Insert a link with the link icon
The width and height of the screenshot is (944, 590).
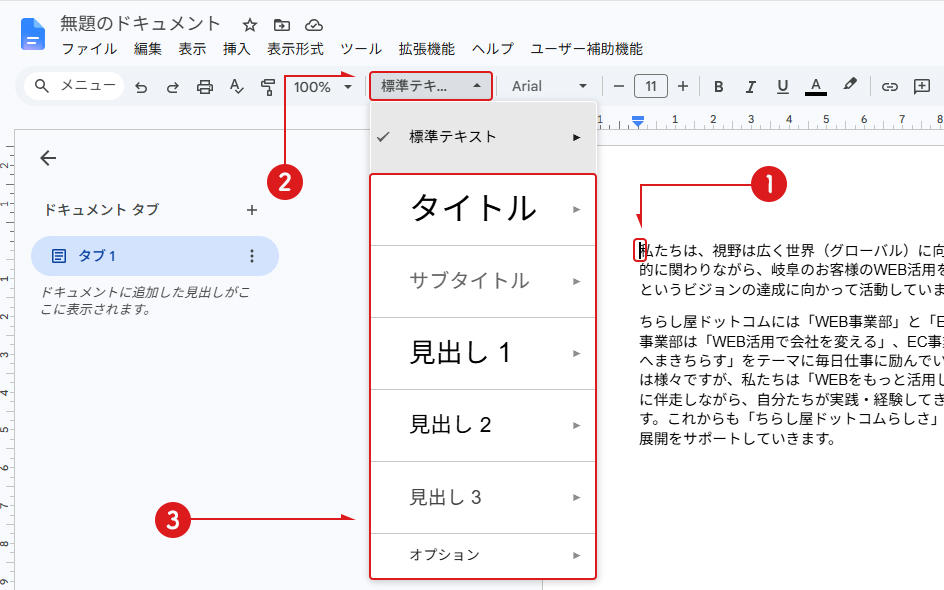(x=890, y=87)
